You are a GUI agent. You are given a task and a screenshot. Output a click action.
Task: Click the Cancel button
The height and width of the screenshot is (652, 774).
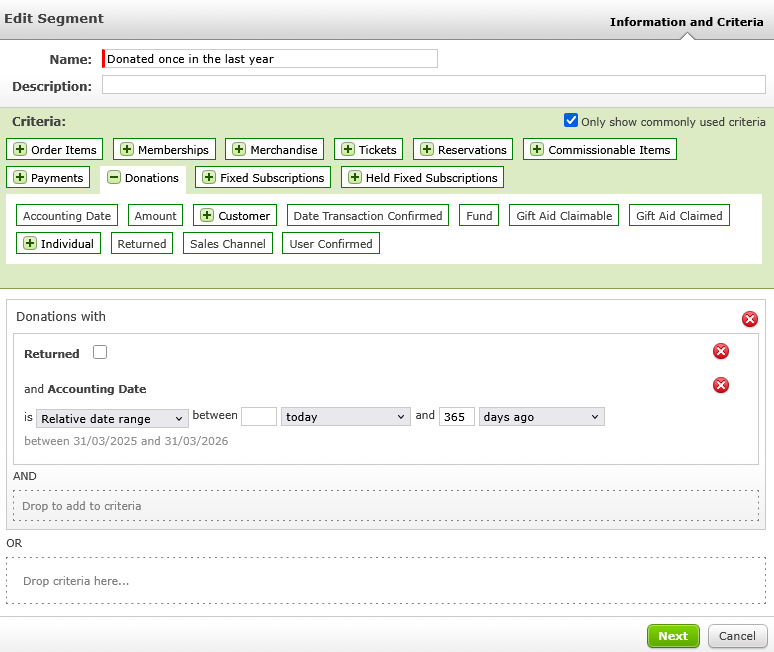coord(737,636)
